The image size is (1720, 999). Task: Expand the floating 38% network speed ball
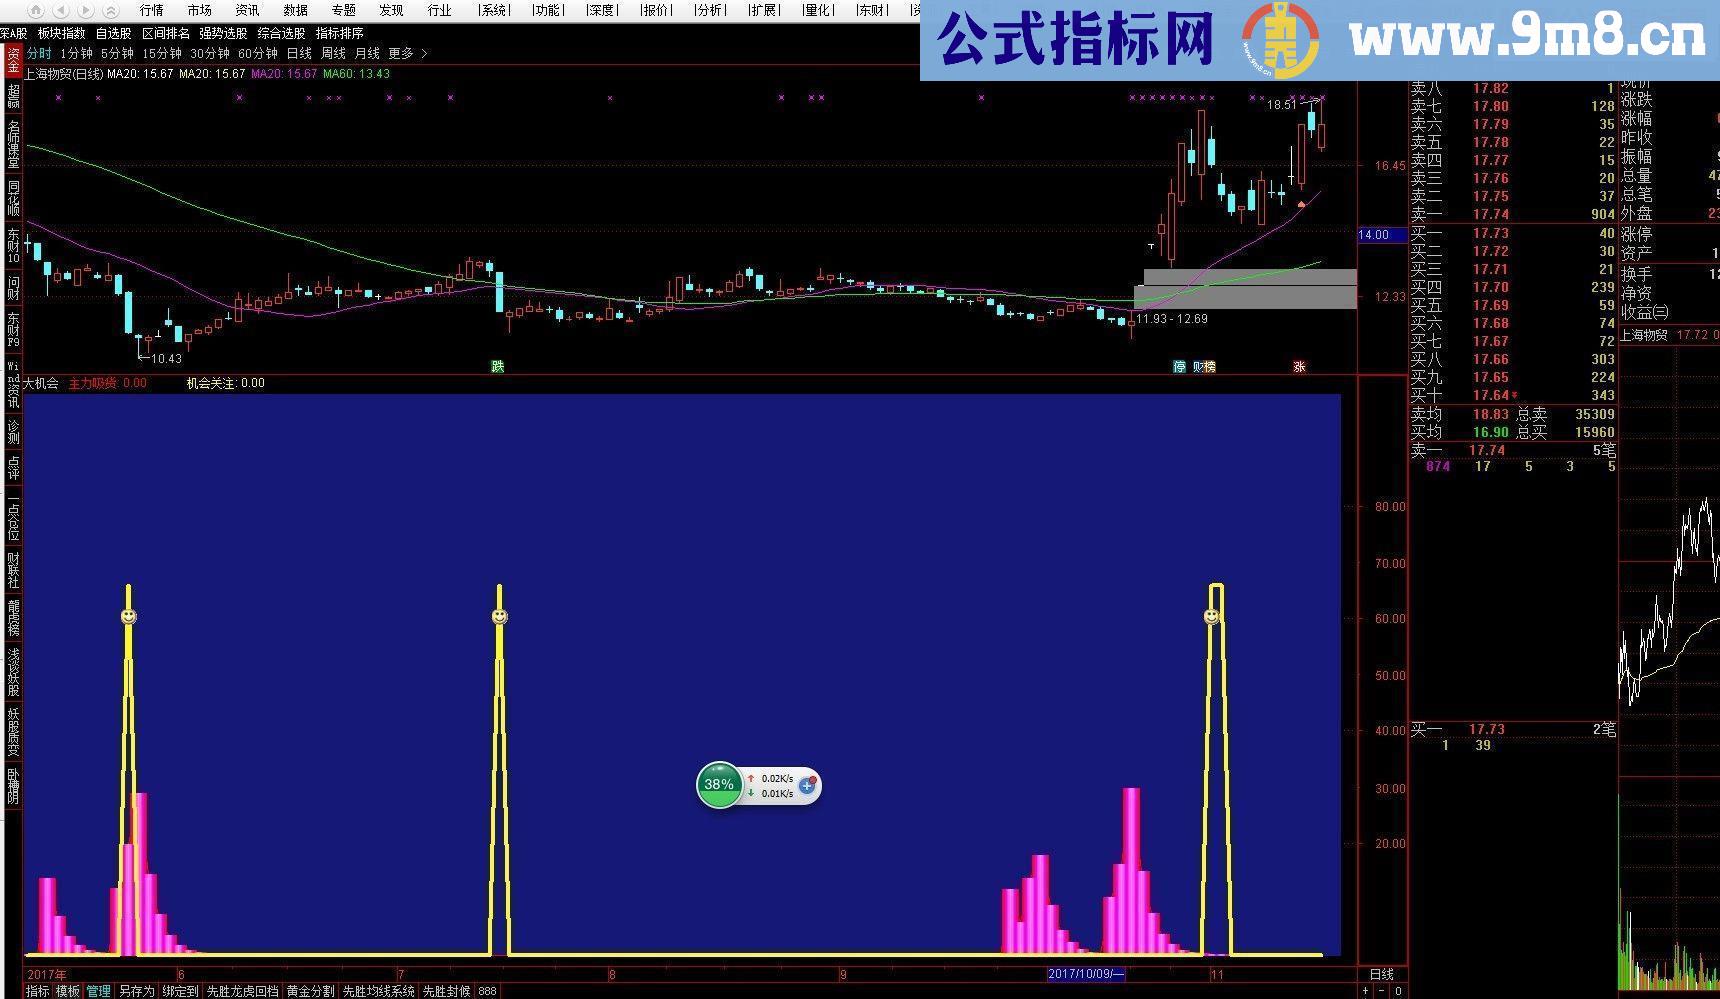point(718,785)
